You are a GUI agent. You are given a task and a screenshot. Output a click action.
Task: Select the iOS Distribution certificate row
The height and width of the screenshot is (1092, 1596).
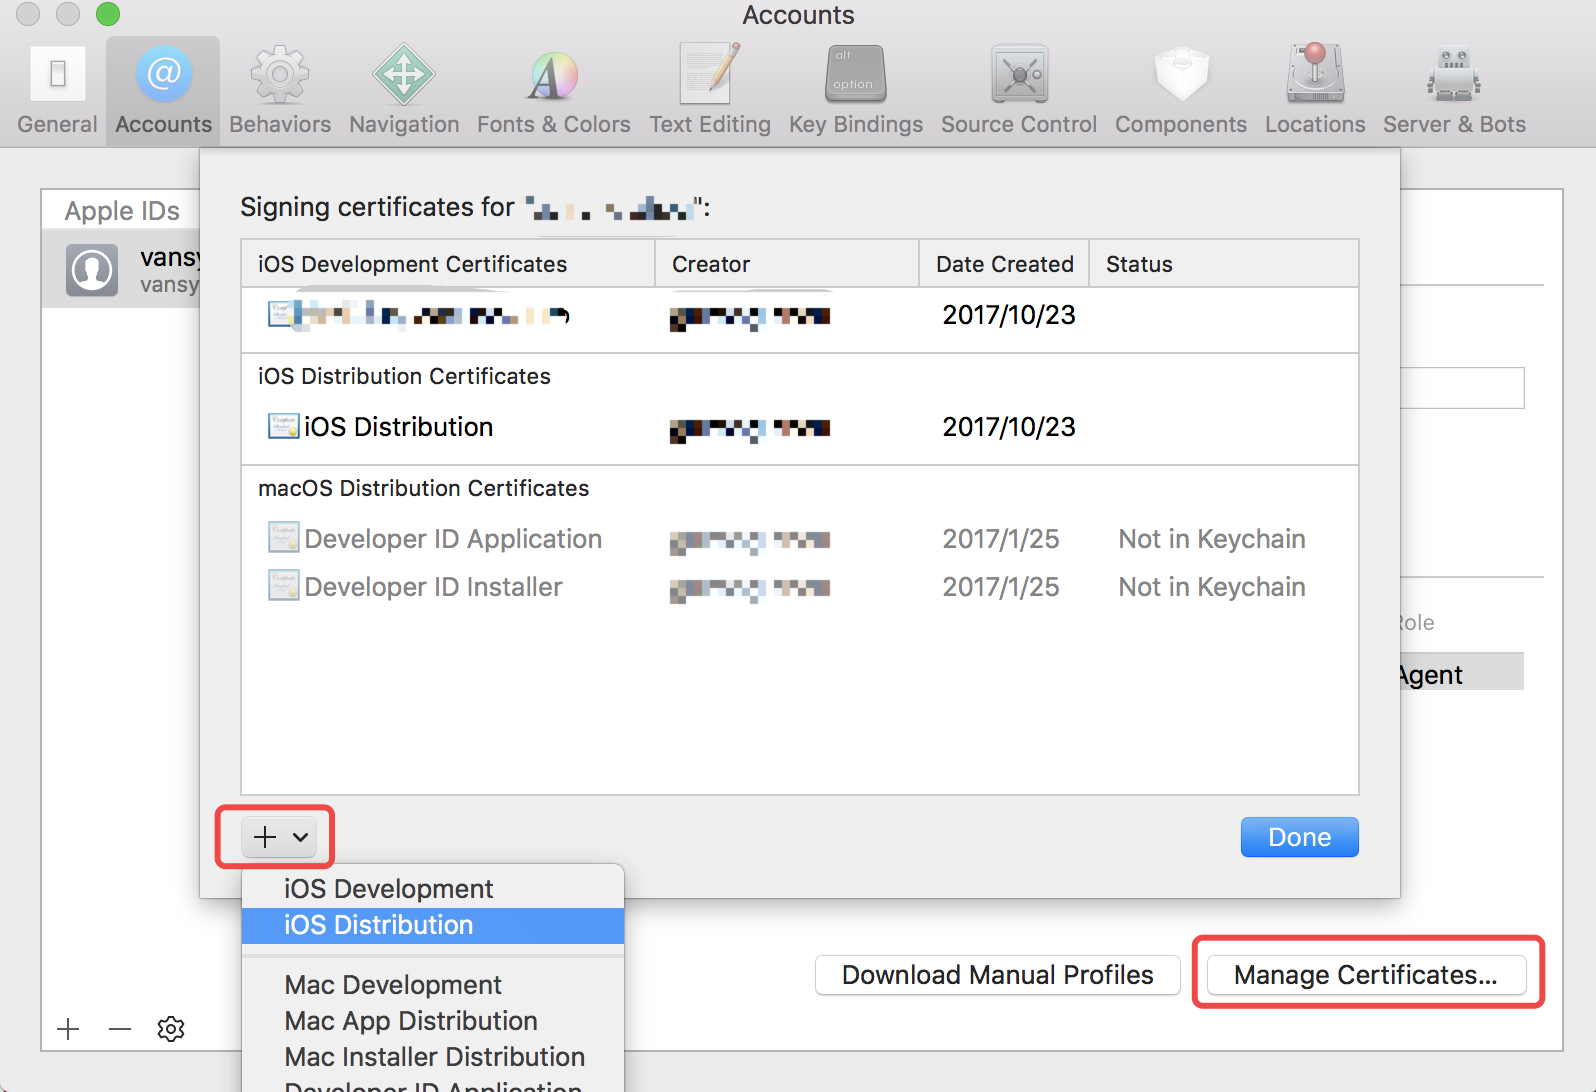[800, 427]
